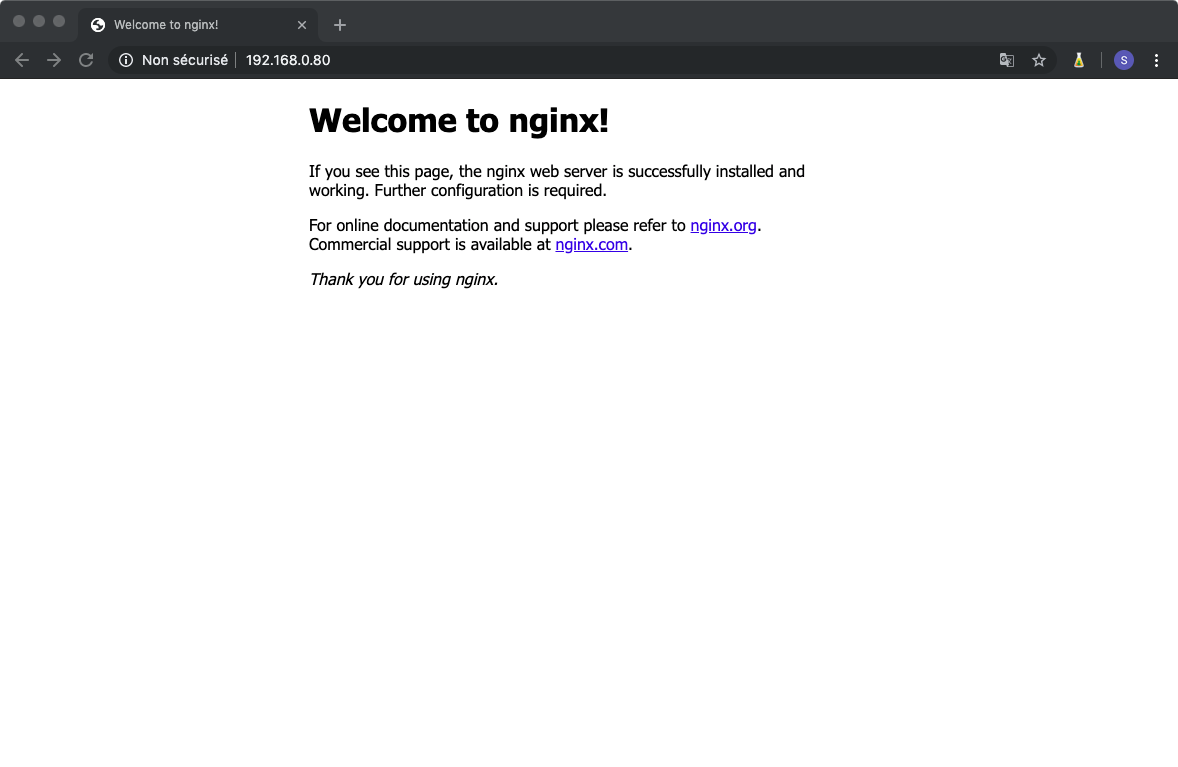Open Chrome's three-dot menu
The height and width of the screenshot is (767, 1178).
[x=1156, y=60]
